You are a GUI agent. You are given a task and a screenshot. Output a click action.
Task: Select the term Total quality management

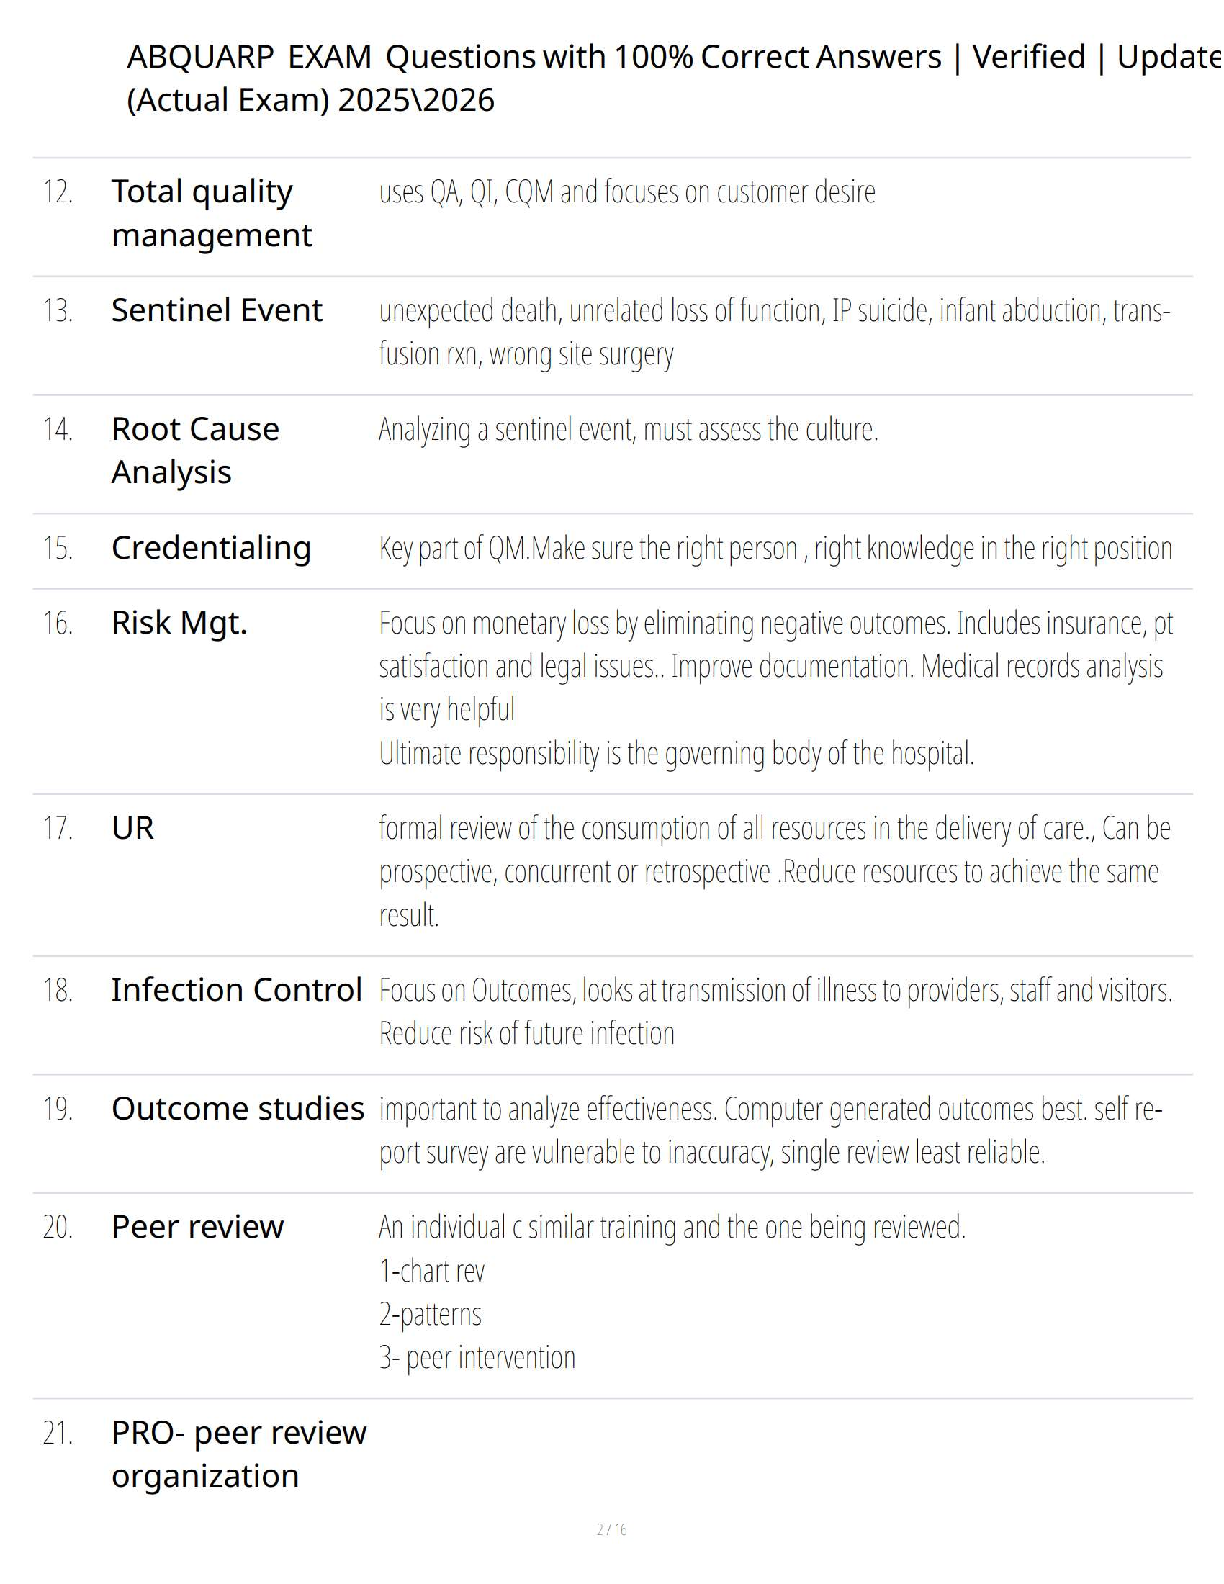click(x=211, y=213)
